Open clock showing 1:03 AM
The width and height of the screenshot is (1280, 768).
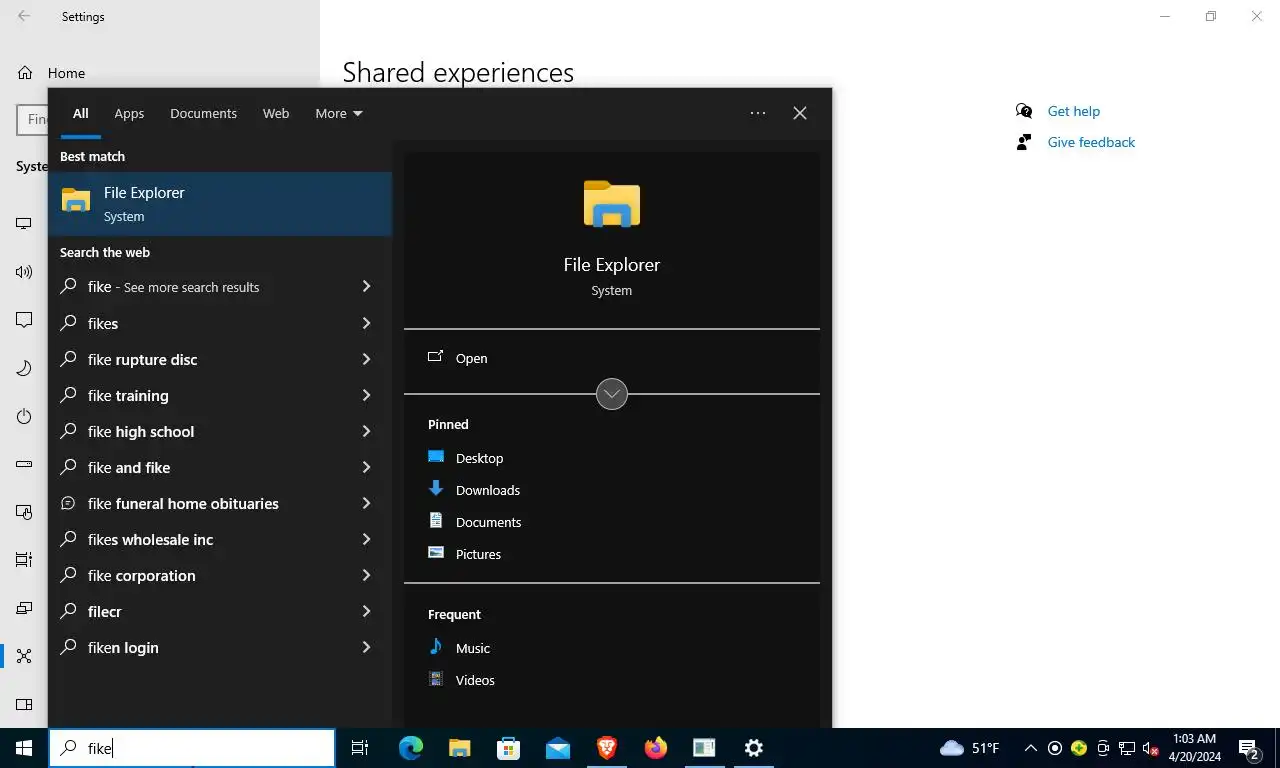pos(1194,748)
